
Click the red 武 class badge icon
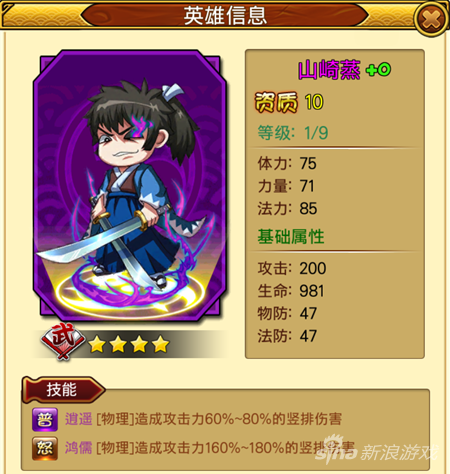[x=63, y=340]
